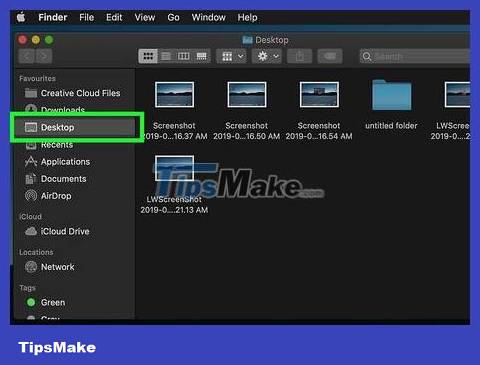Open the gear action menu dropdown

(x=267, y=56)
